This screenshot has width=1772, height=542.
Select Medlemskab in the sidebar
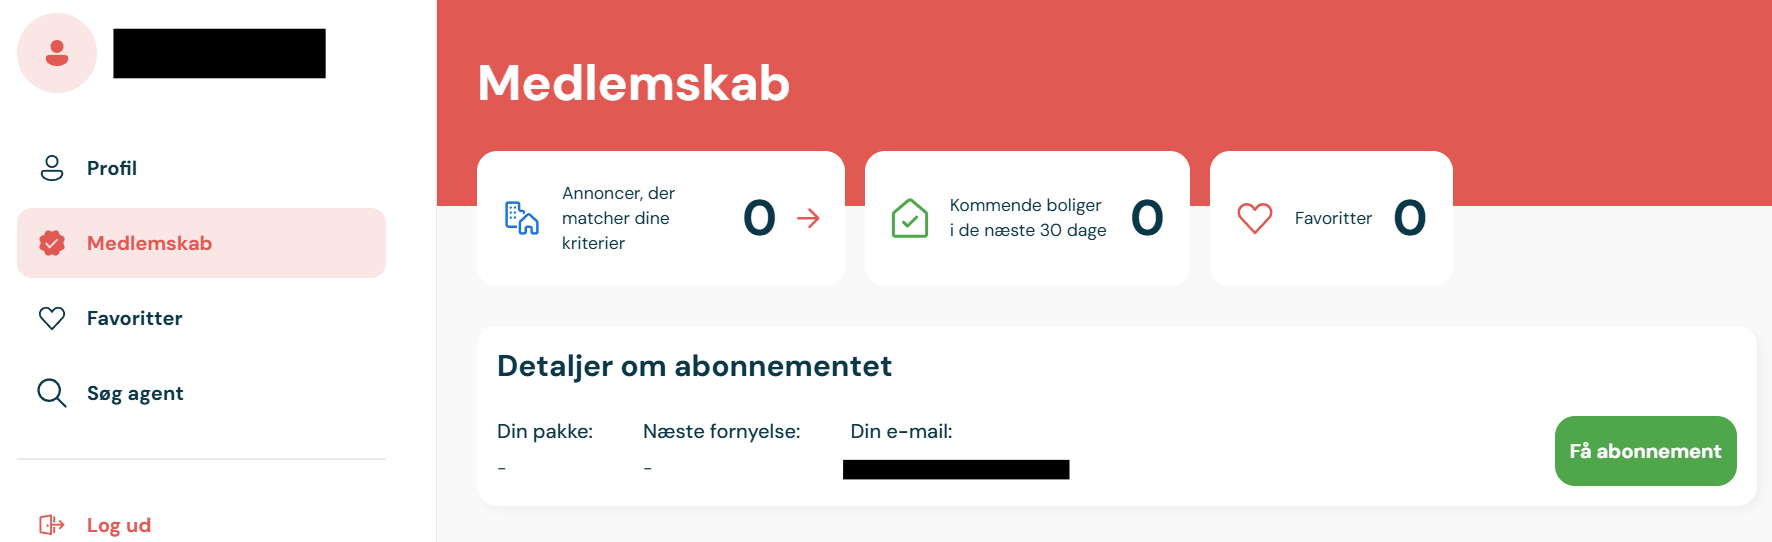tap(201, 243)
